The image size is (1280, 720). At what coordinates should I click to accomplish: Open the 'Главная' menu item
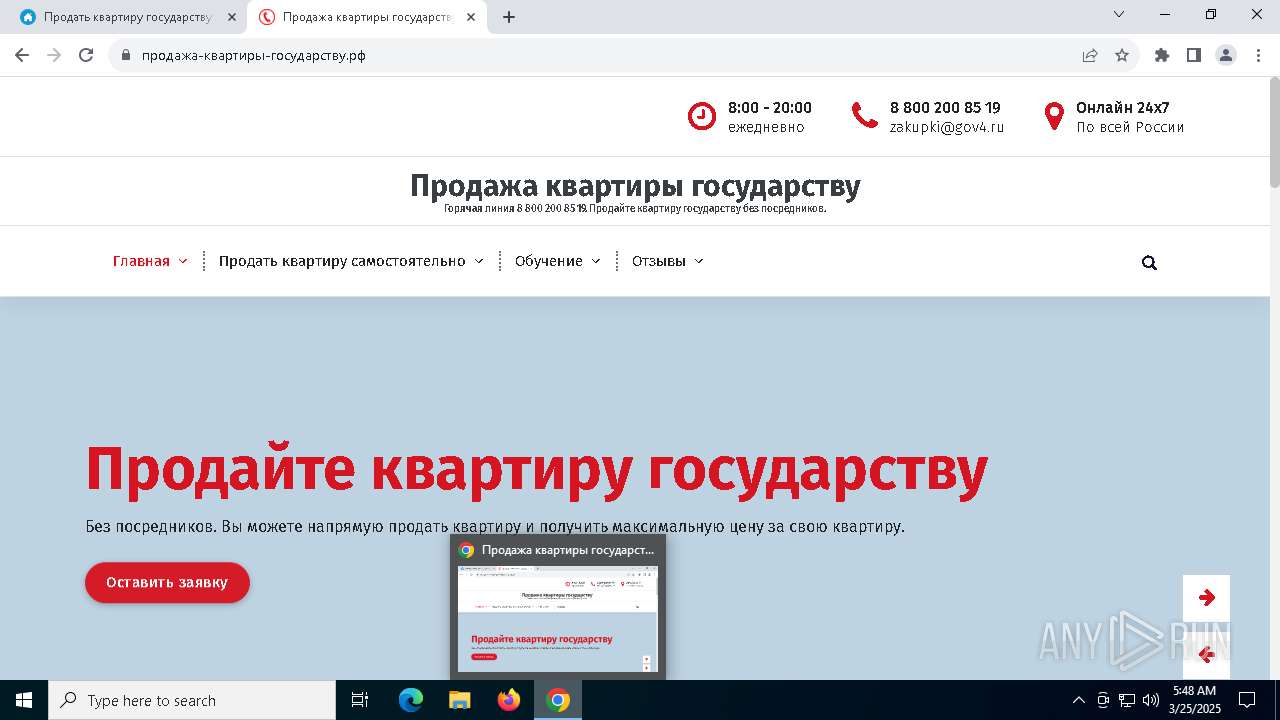(141, 261)
